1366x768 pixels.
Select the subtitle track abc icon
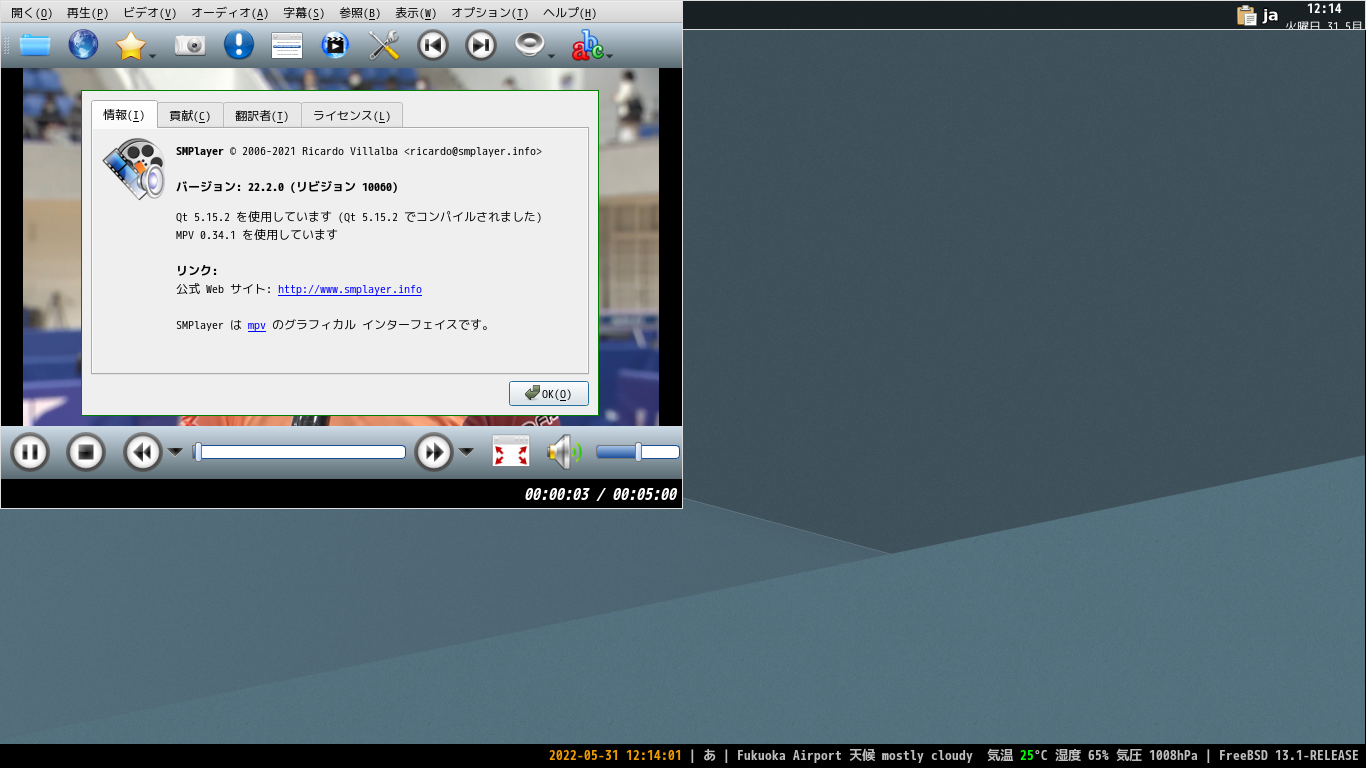(x=588, y=45)
